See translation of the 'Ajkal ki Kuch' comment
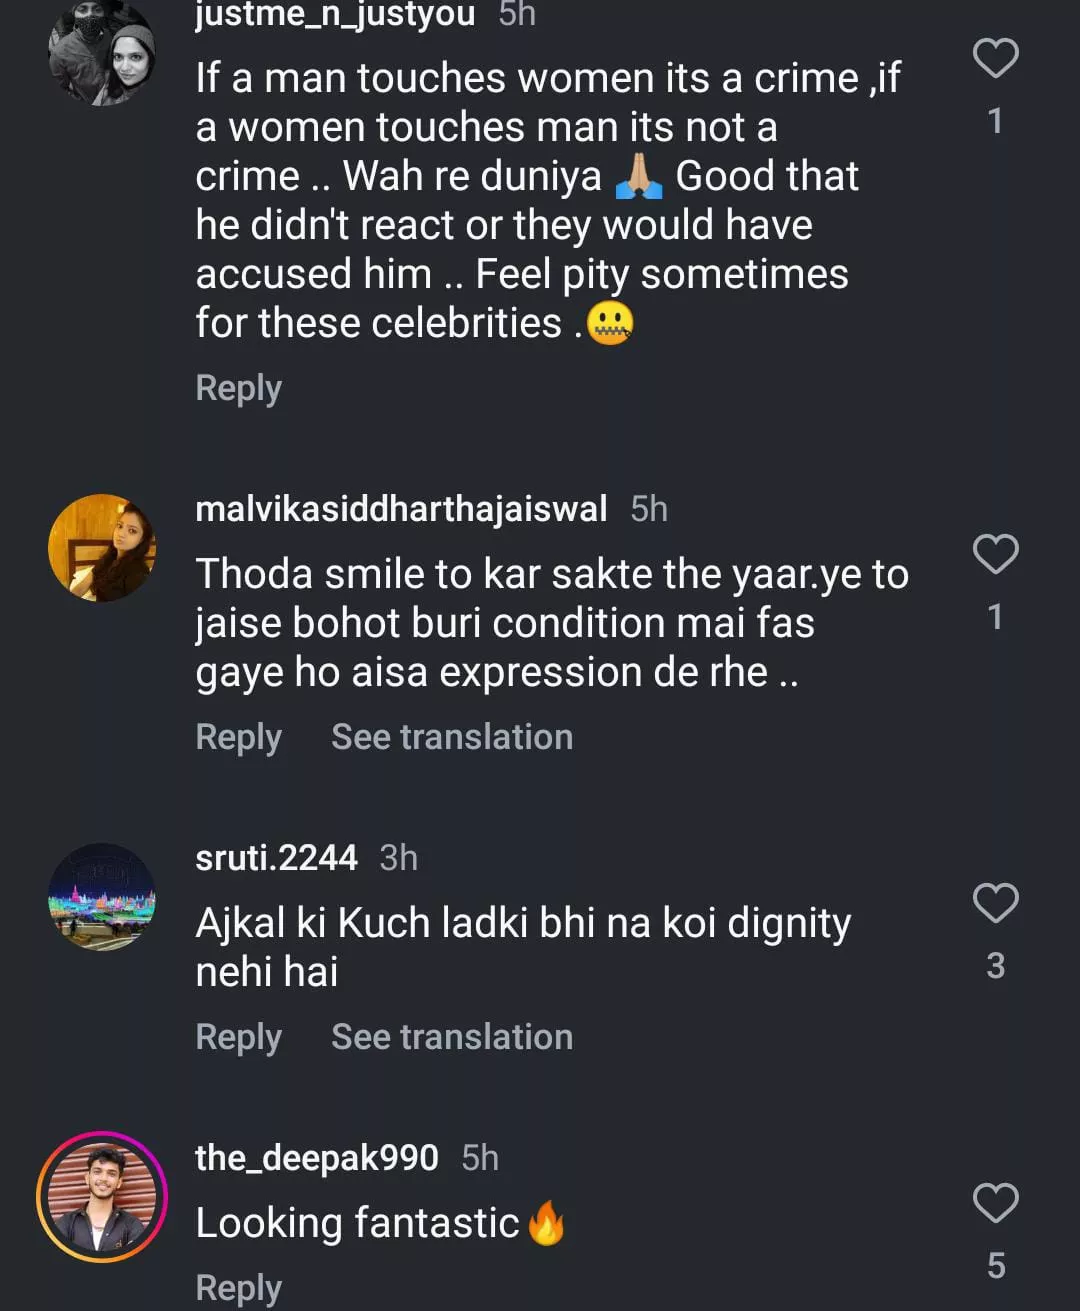1080x1311 pixels. 452,1037
